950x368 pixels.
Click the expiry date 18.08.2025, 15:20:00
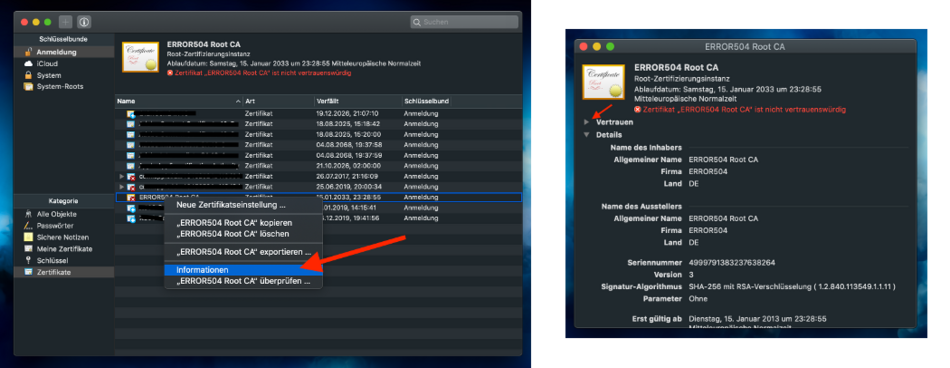coord(347,135)
